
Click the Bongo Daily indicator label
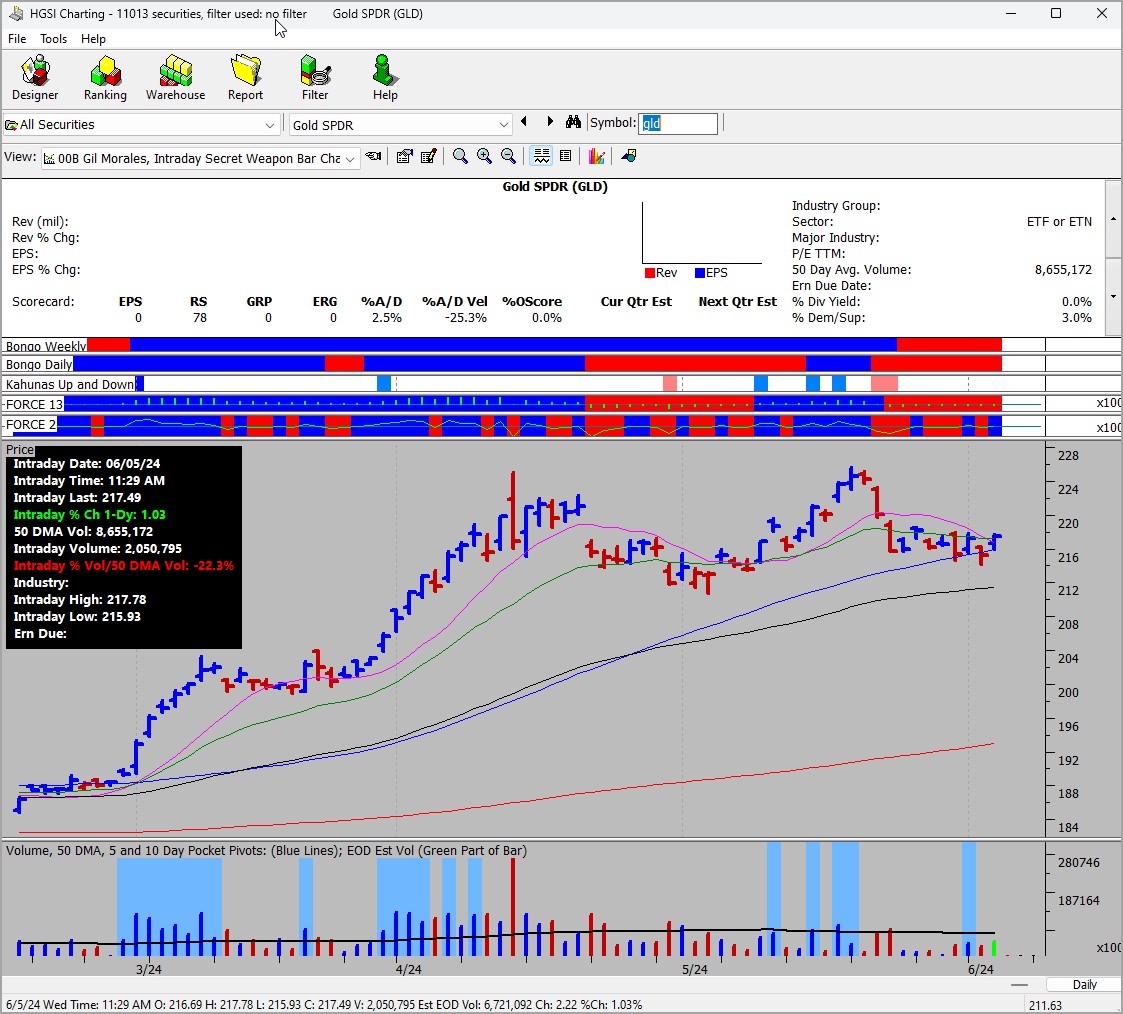(39, 364)
